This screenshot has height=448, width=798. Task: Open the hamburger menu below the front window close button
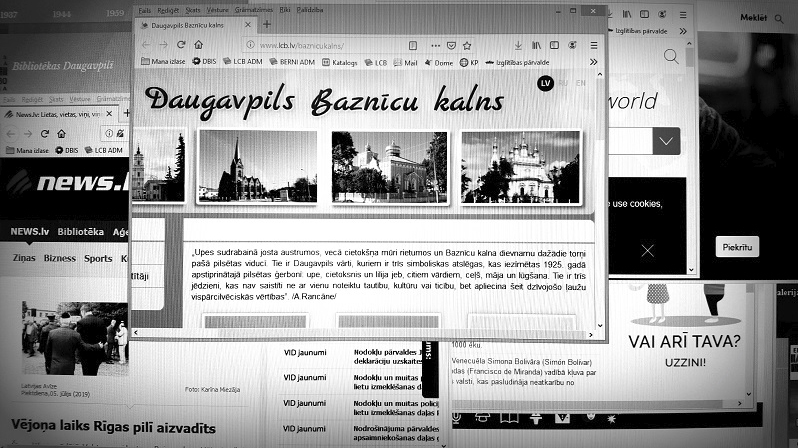594,45
